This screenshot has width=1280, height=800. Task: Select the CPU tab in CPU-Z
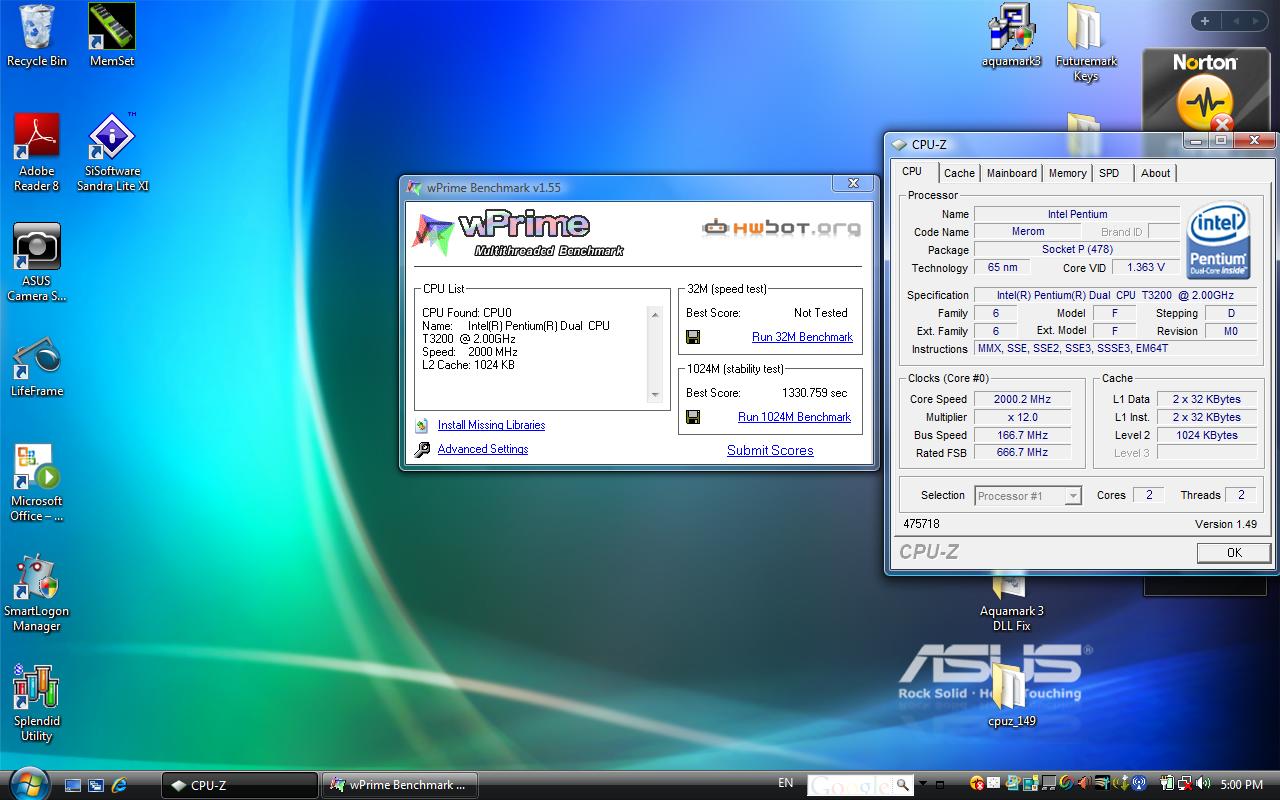click(912, 171)
